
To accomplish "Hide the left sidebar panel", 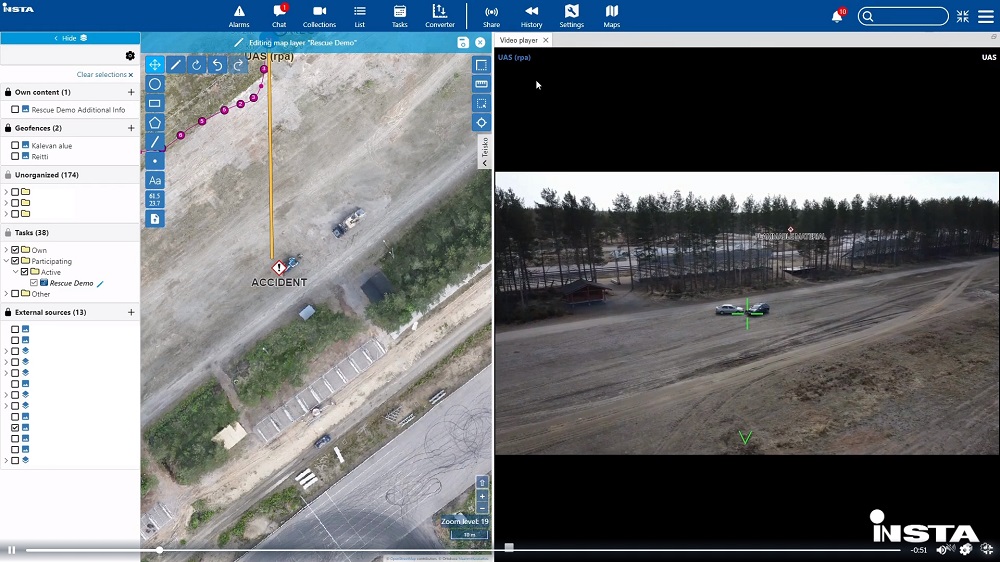I will click(70, 38).
